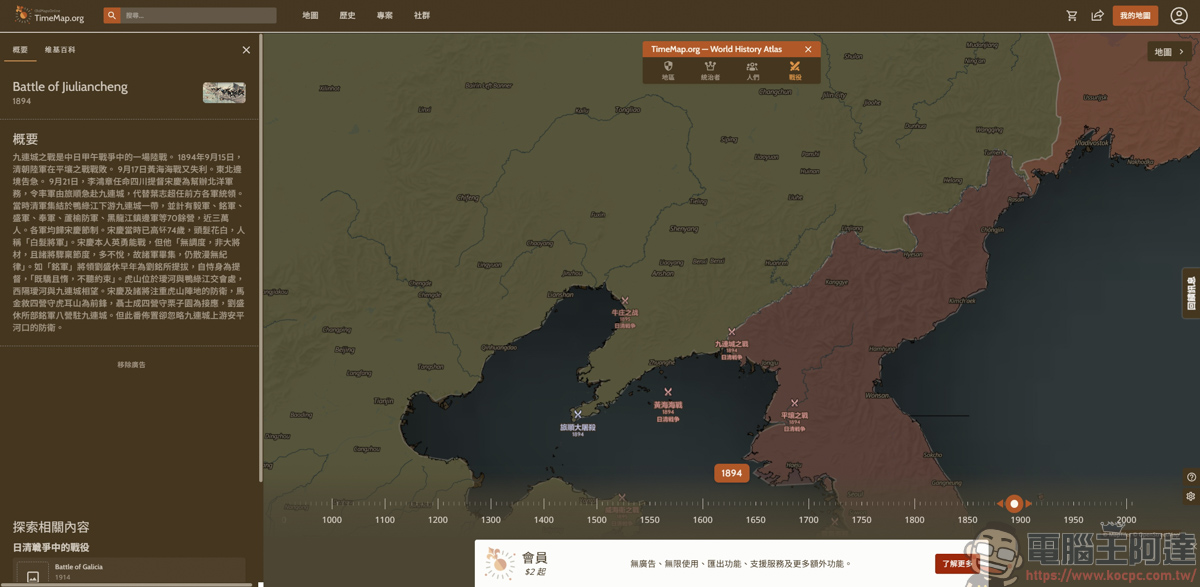Toggle the 地區 regions layer
This screenshot has width=1200, height=587.
click(x=668, y=70)
